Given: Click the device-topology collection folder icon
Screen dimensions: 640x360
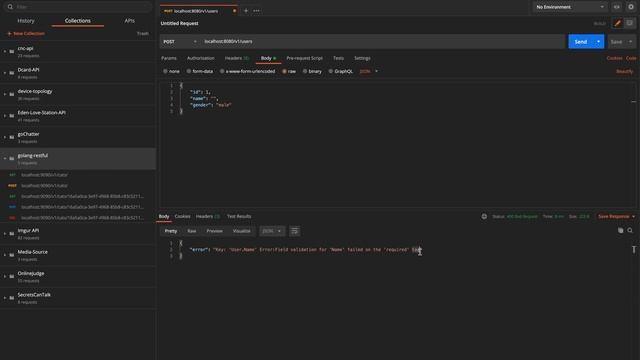Looking at the screenshot, I should coord(12,95).
